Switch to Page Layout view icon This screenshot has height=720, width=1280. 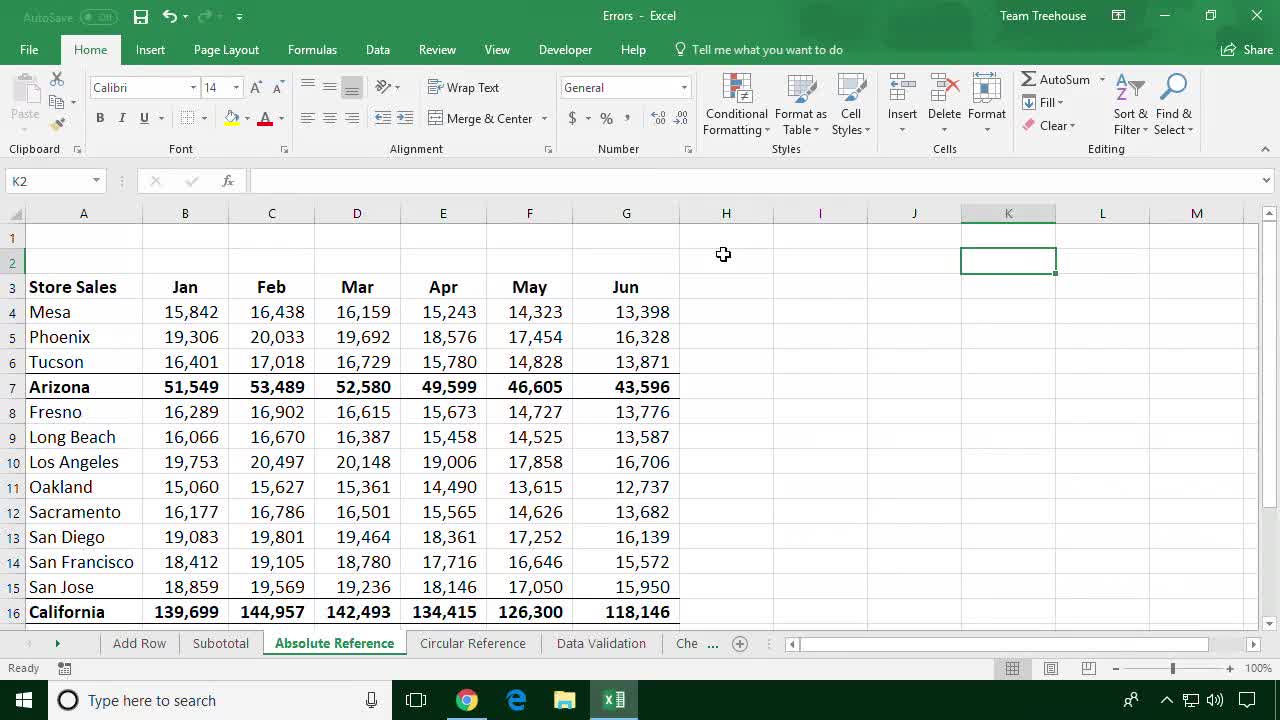coord(1051,668)
